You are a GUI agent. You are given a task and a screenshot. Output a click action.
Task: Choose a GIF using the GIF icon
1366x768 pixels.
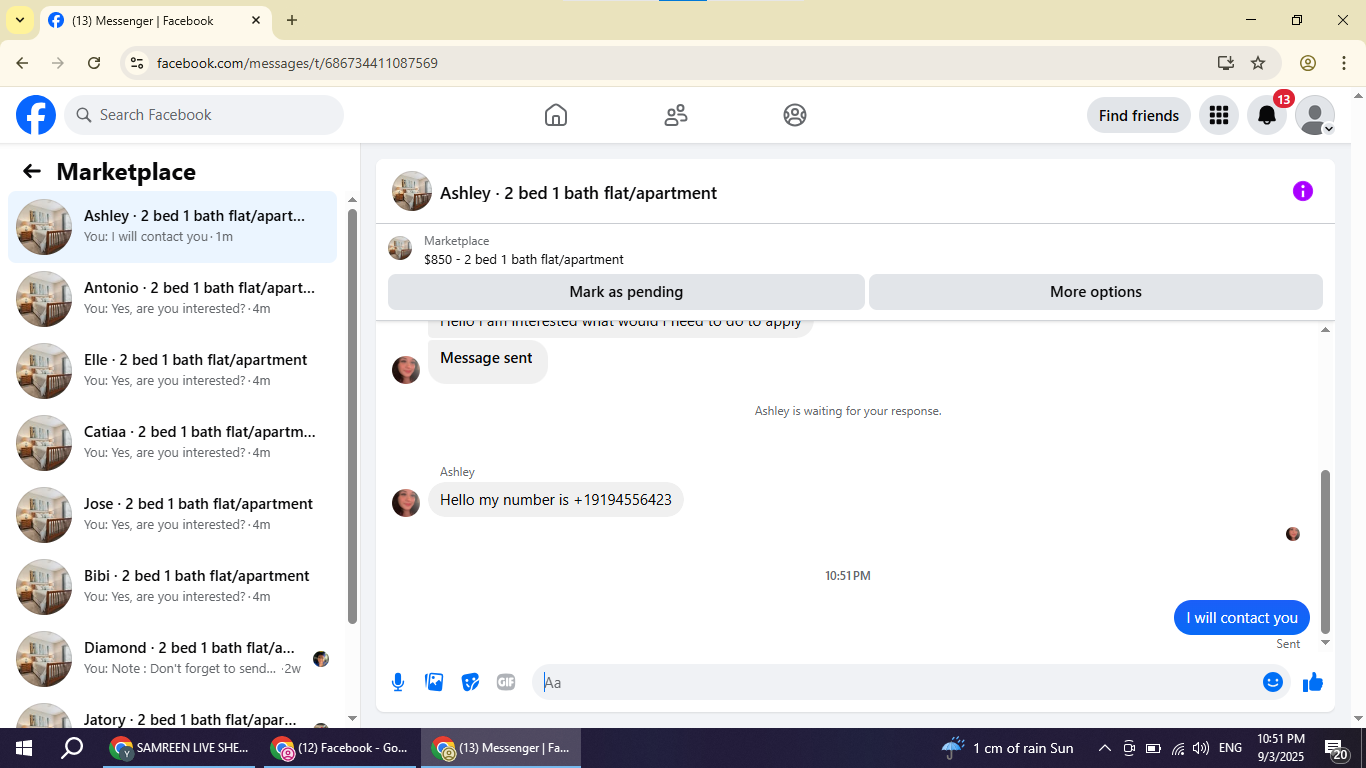click(506, 682)
